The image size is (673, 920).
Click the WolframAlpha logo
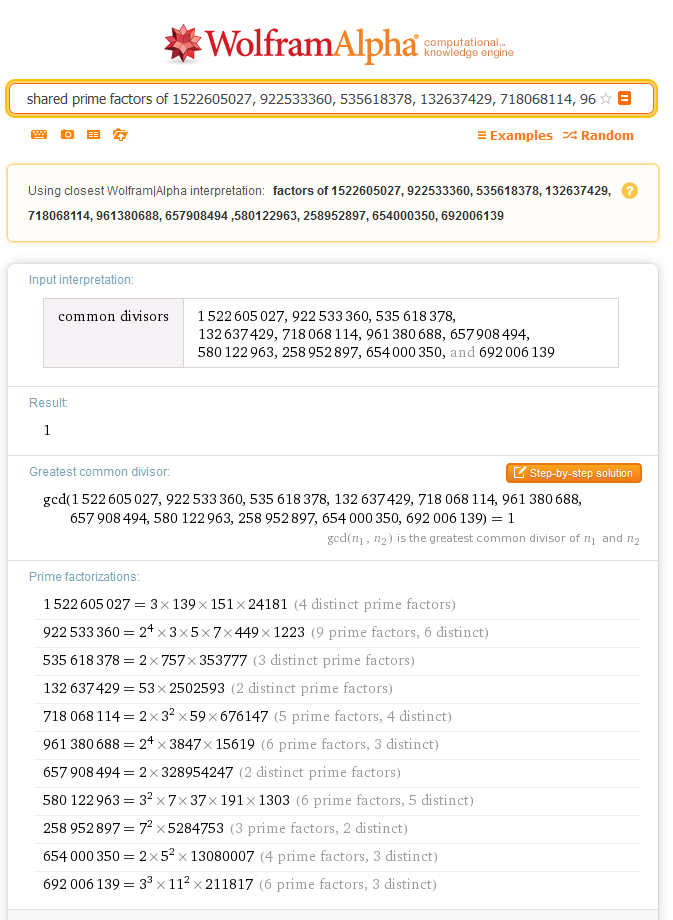[x=292, y=44]
